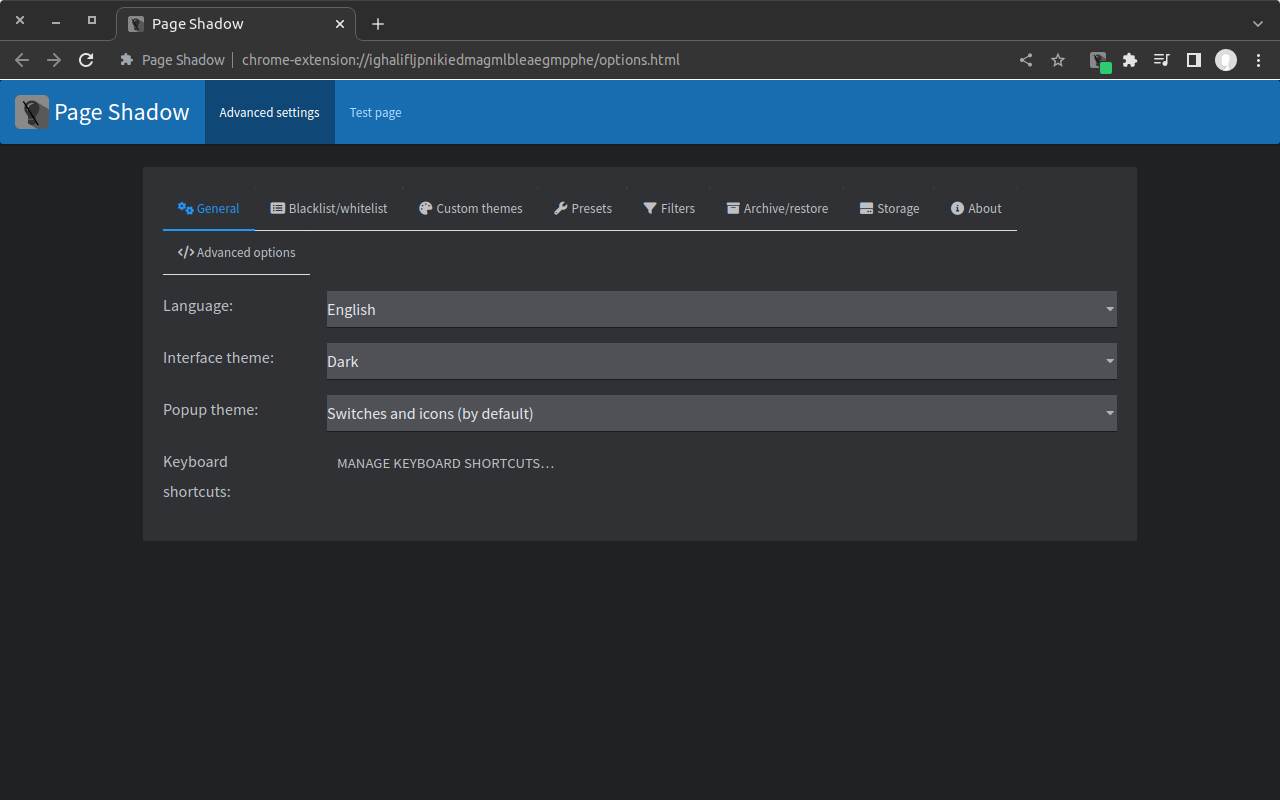Image resolution: width=1280 pixels, height=800 pixels.
Task: Click the Keyboard shortcuts label
Action: pos(197,476)
